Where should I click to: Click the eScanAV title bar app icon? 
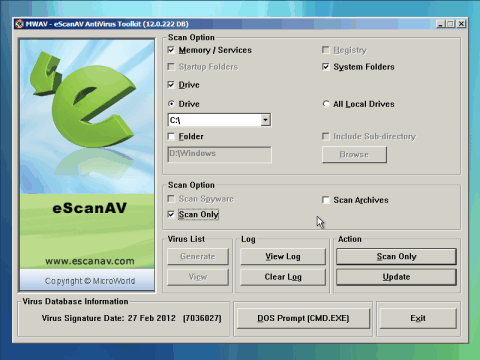[x=19, y=24]
